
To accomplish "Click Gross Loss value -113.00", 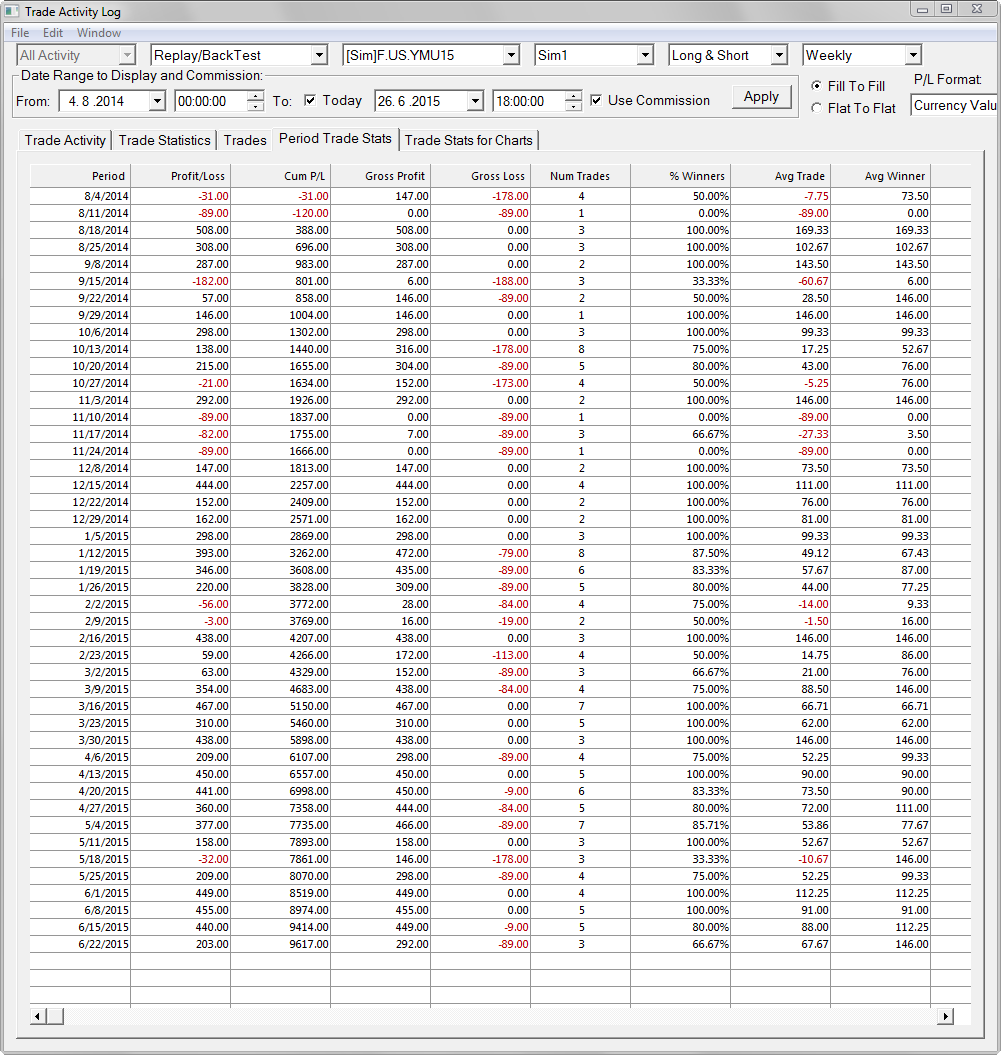I will pyautogui.click(x=480, y=655).
